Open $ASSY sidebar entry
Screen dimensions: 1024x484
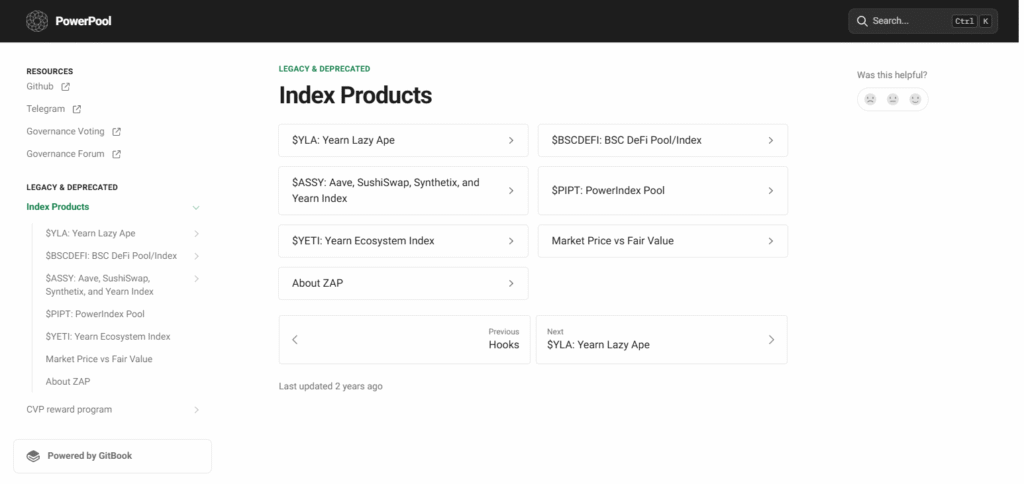99,285
